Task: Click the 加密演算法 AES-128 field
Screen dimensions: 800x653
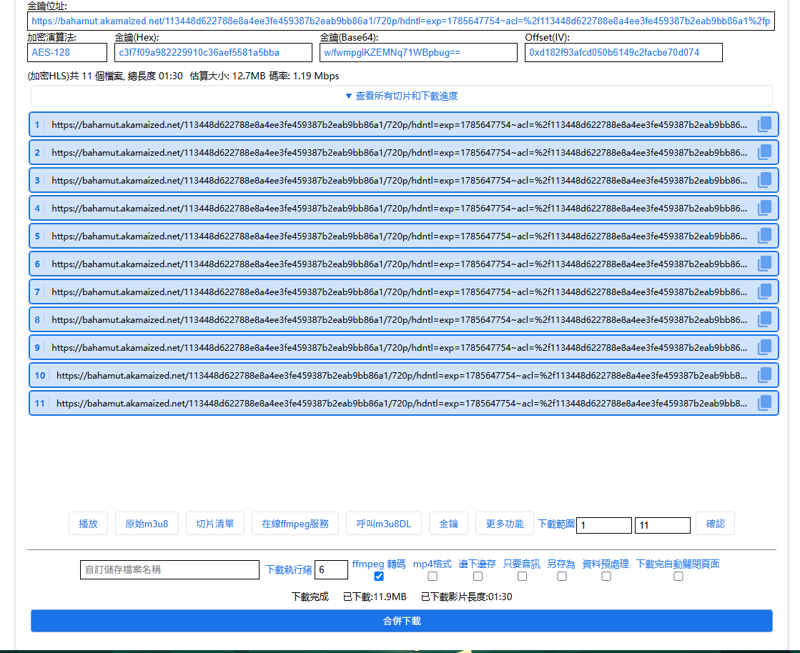Action: 67,53
